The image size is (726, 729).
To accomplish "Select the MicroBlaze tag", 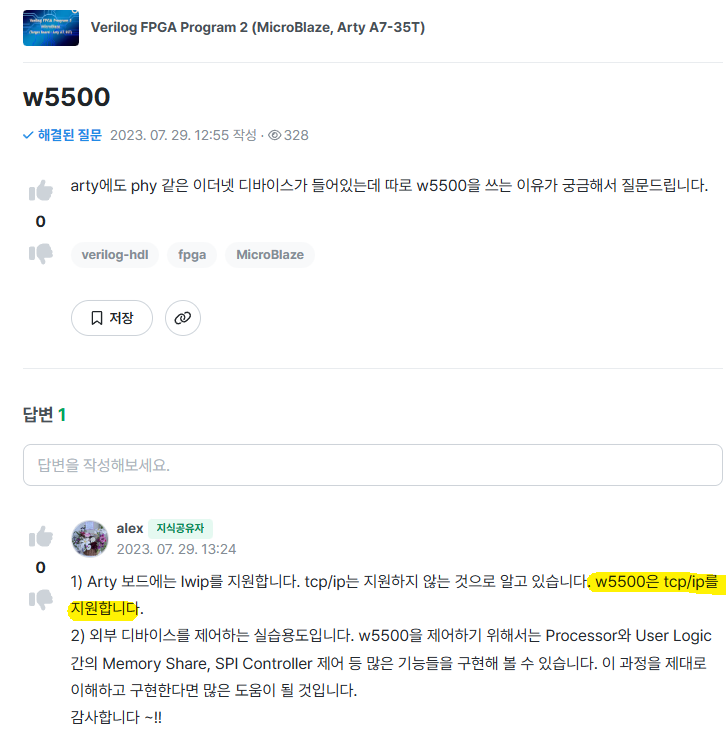I will click(x=270, y=255).
